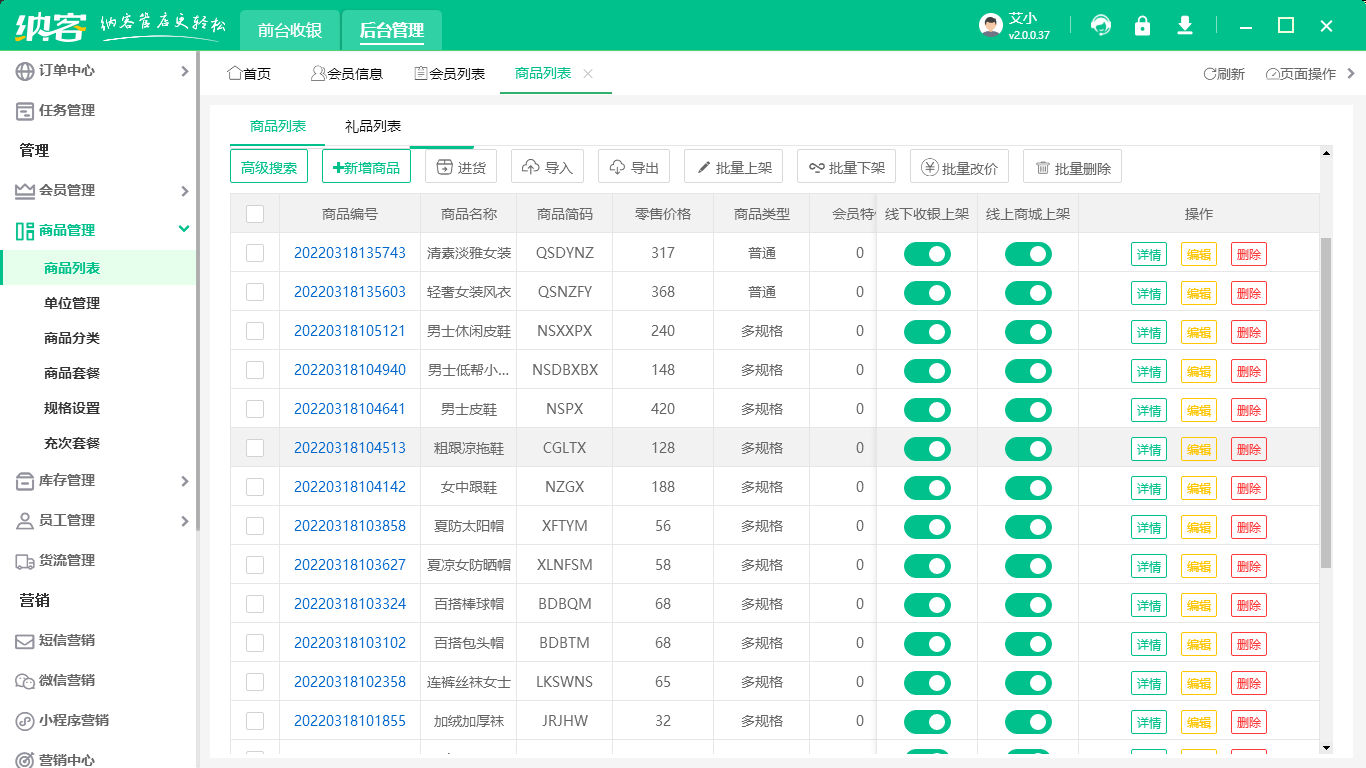
Task: Open the 会员列表 page tab
Action: 449,74
